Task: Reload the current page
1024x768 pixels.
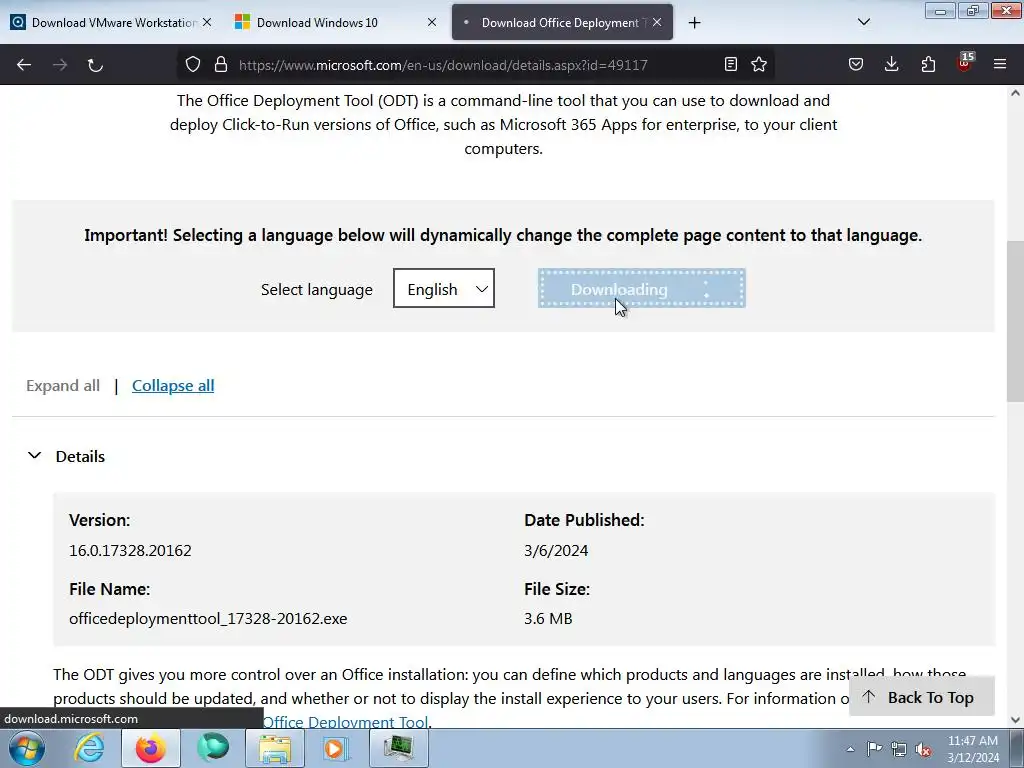Action: (95, 65)
